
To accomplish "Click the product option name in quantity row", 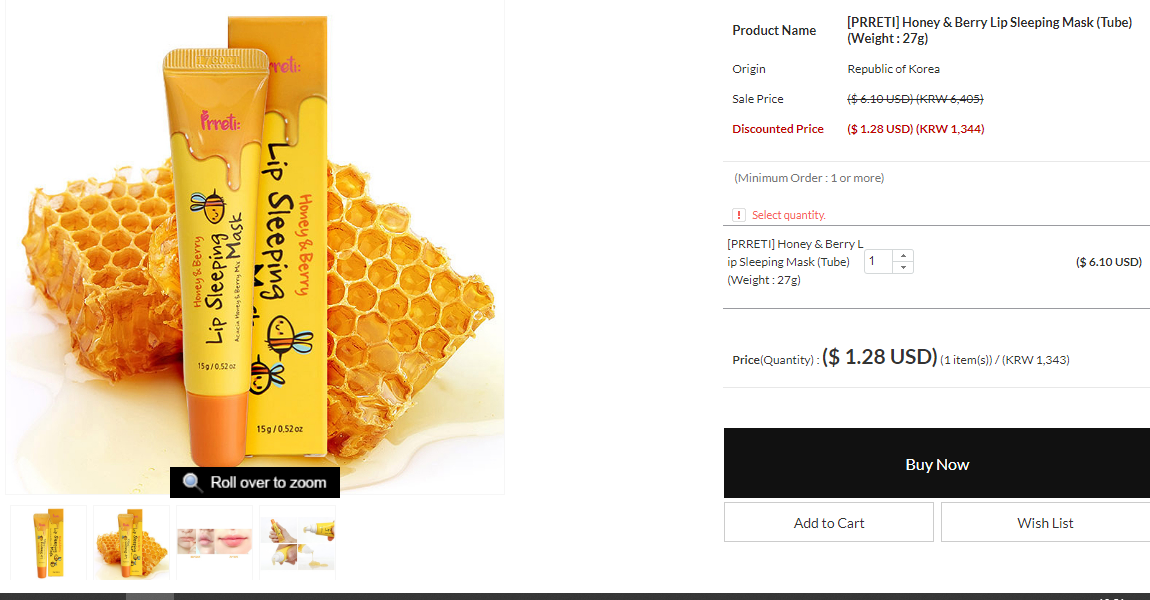I will [x=795, y=262].
